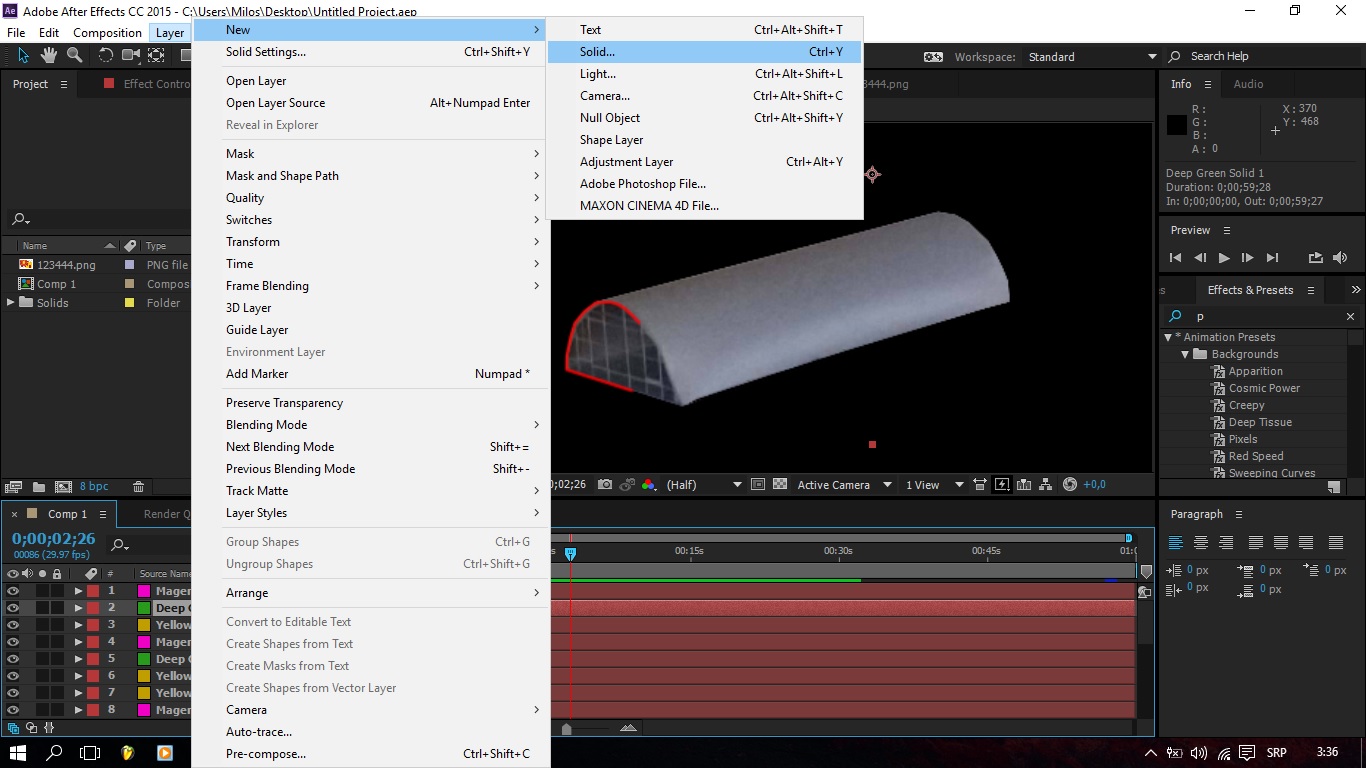This screenshot has width=1366, height=768.
Task: Switch to the Render Queue tab
Action: pyautogui.click(x=167, y=514)
